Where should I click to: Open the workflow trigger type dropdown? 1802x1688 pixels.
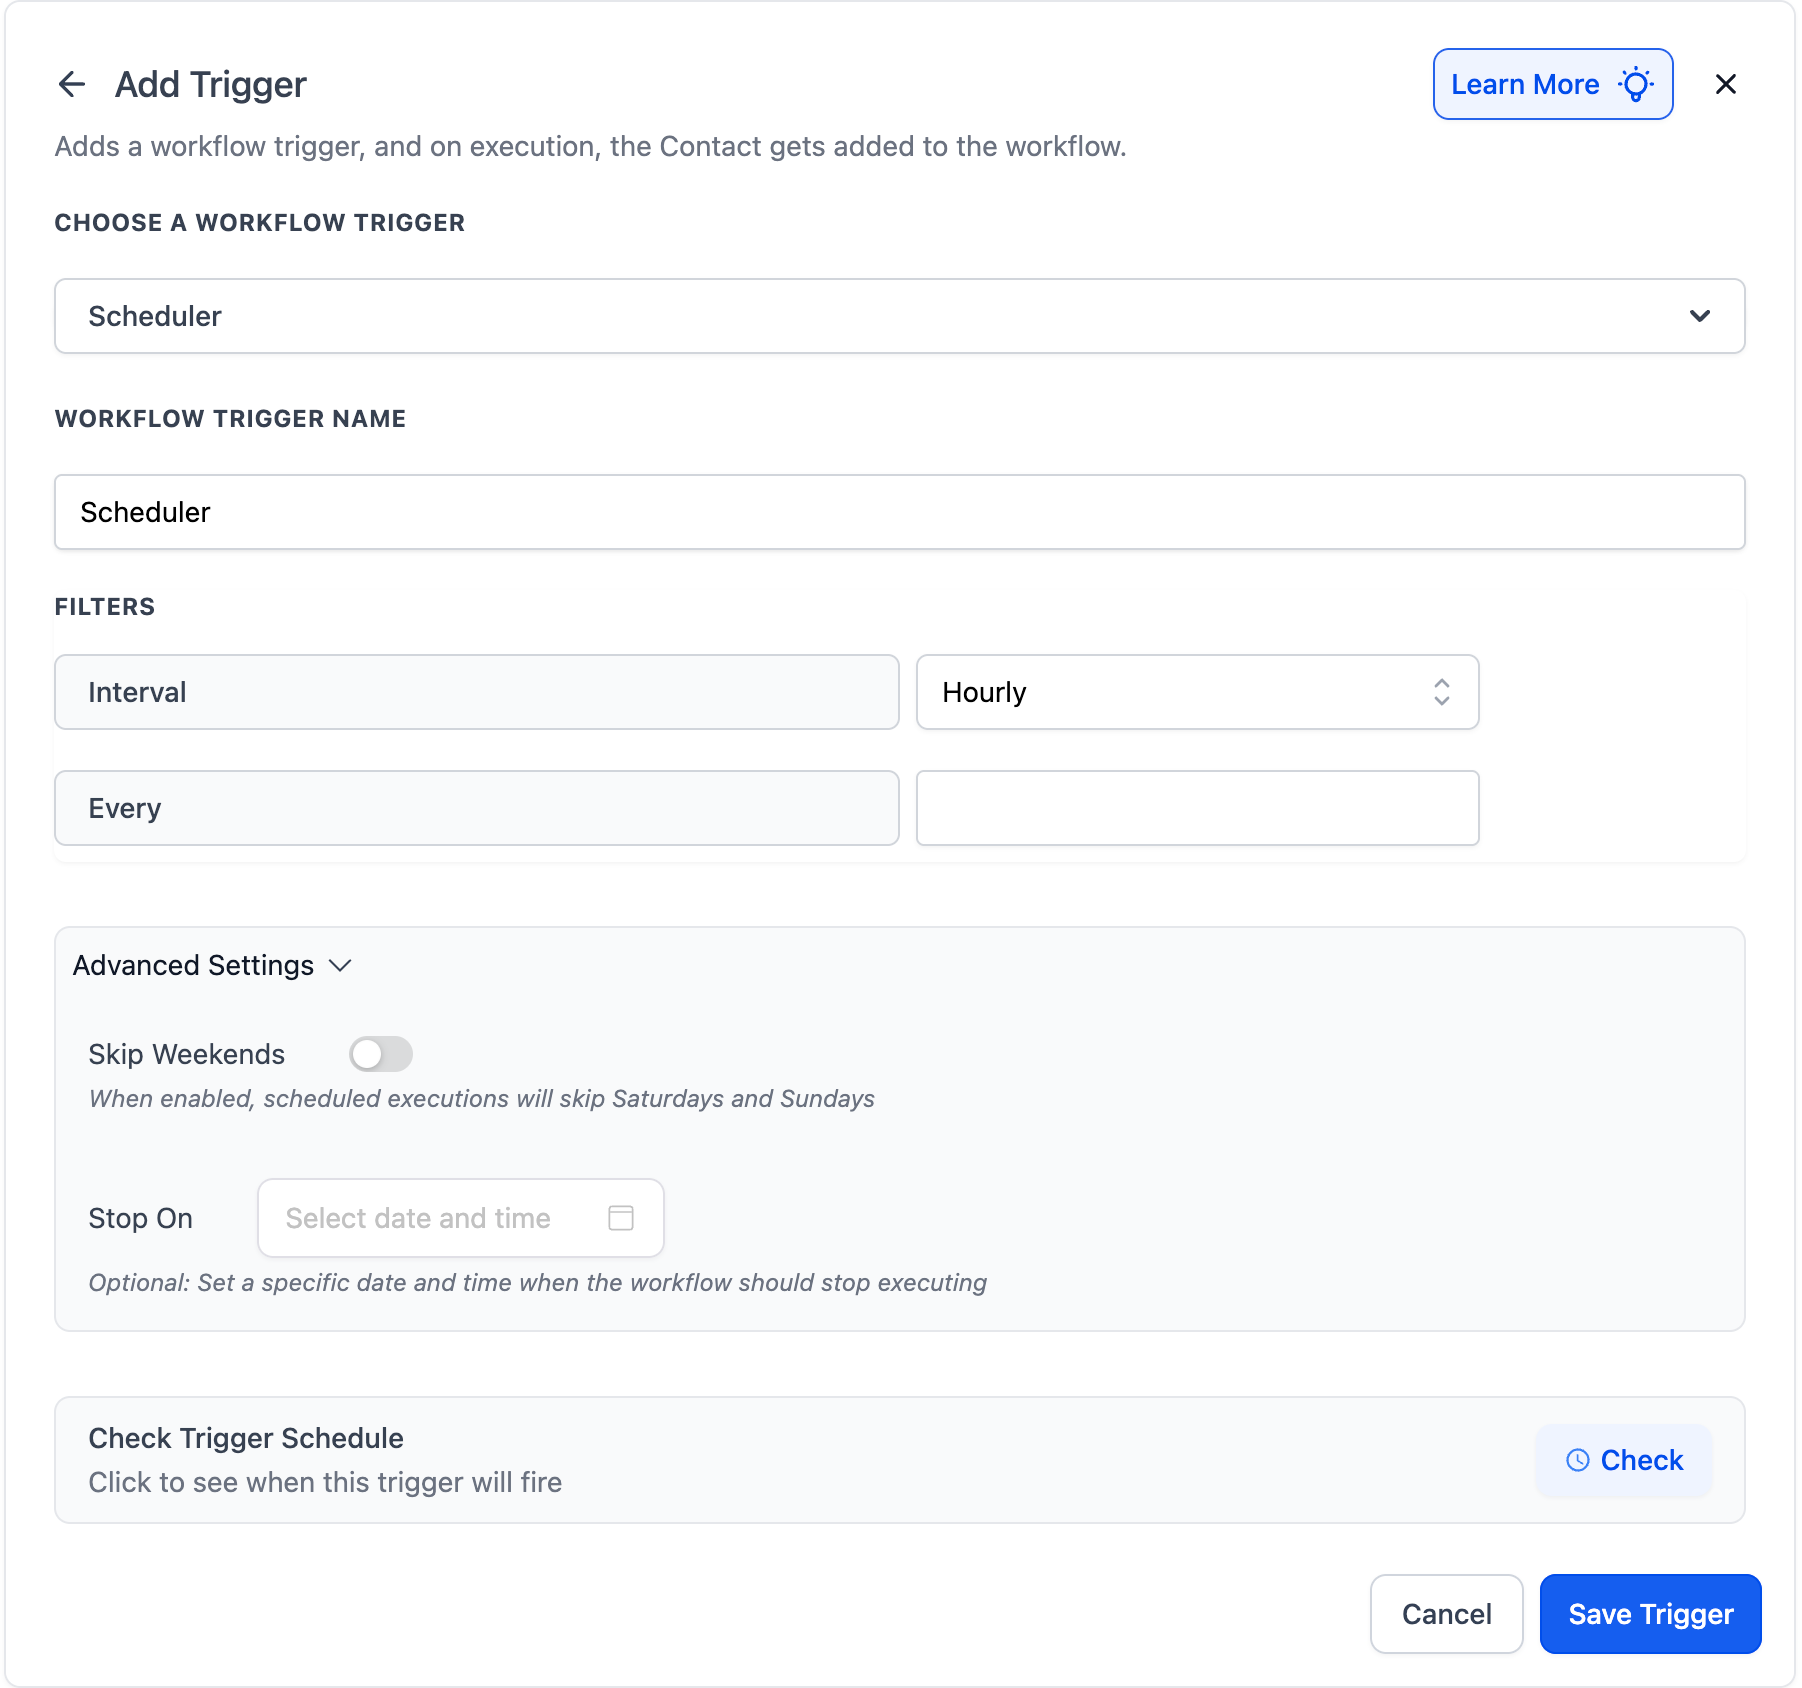[900, 316]
